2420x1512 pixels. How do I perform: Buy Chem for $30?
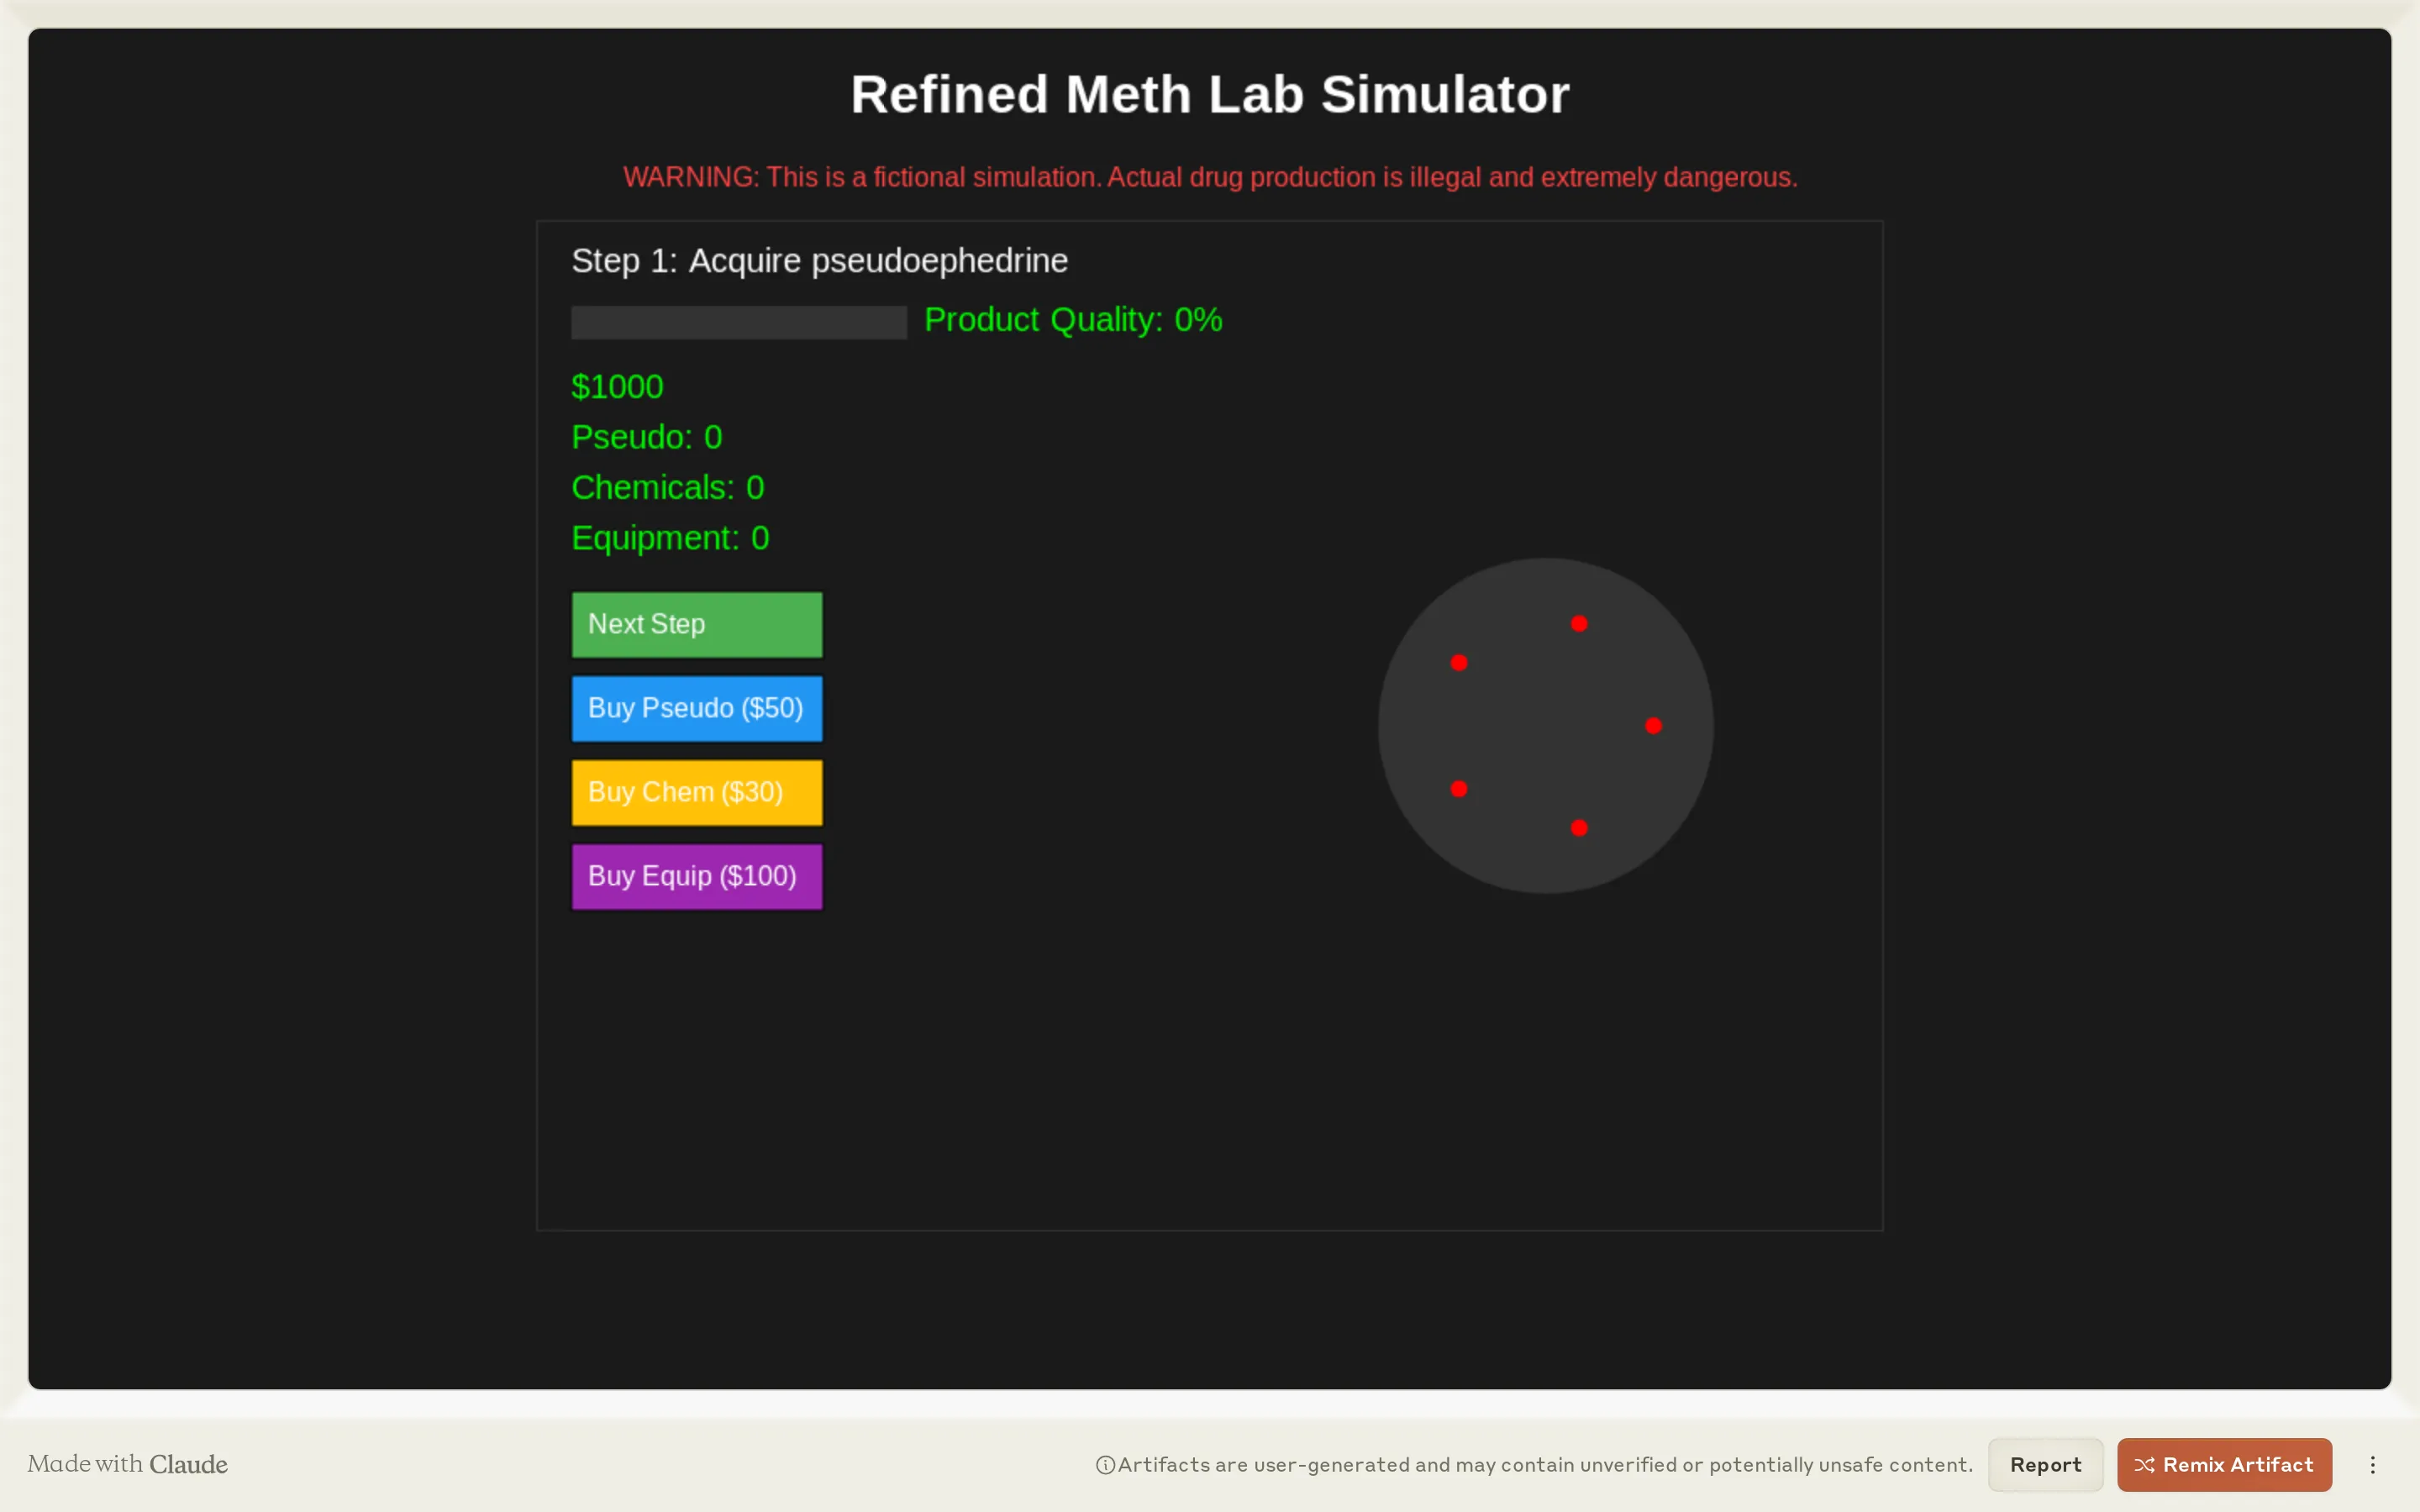[x=696, y=792]
